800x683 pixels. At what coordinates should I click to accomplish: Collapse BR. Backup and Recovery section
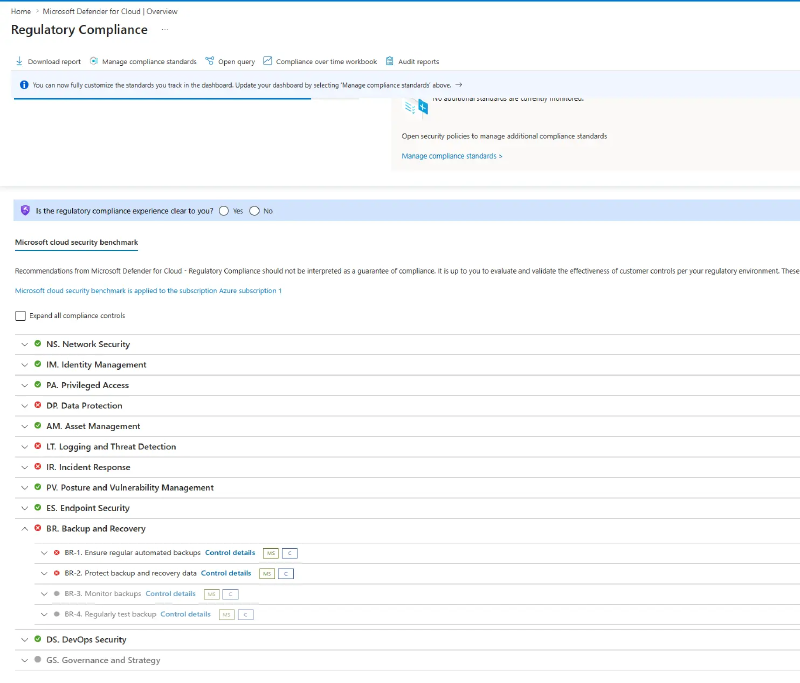click(x=24, y=528)
